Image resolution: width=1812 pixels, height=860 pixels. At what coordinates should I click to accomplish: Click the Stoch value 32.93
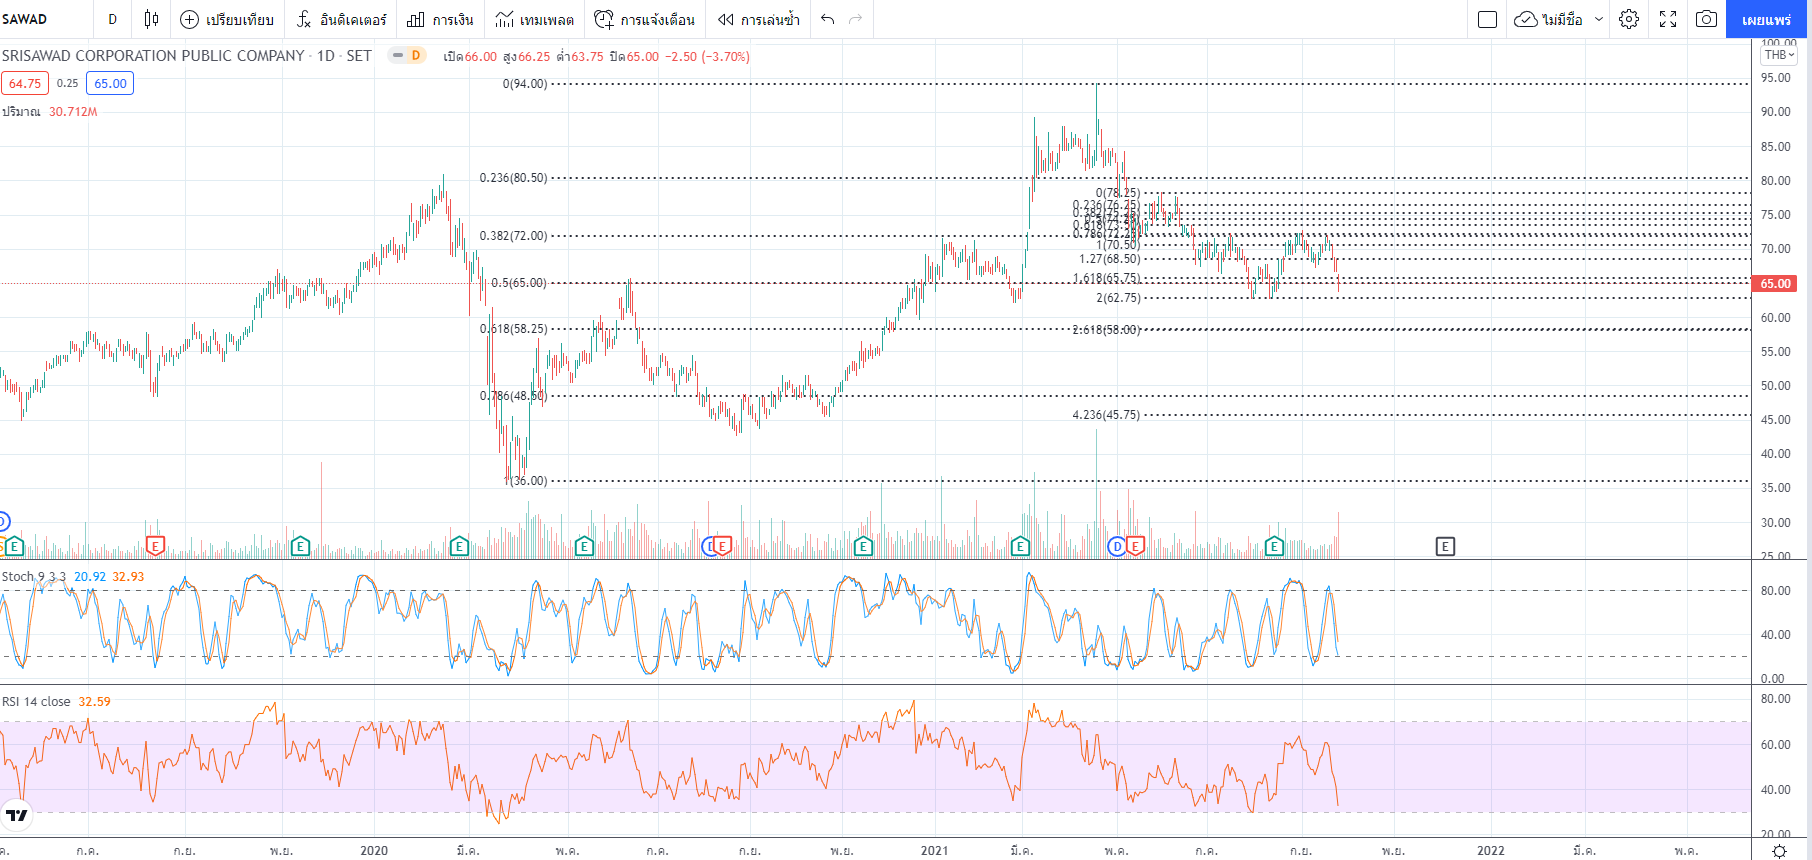tap(128, 577)
